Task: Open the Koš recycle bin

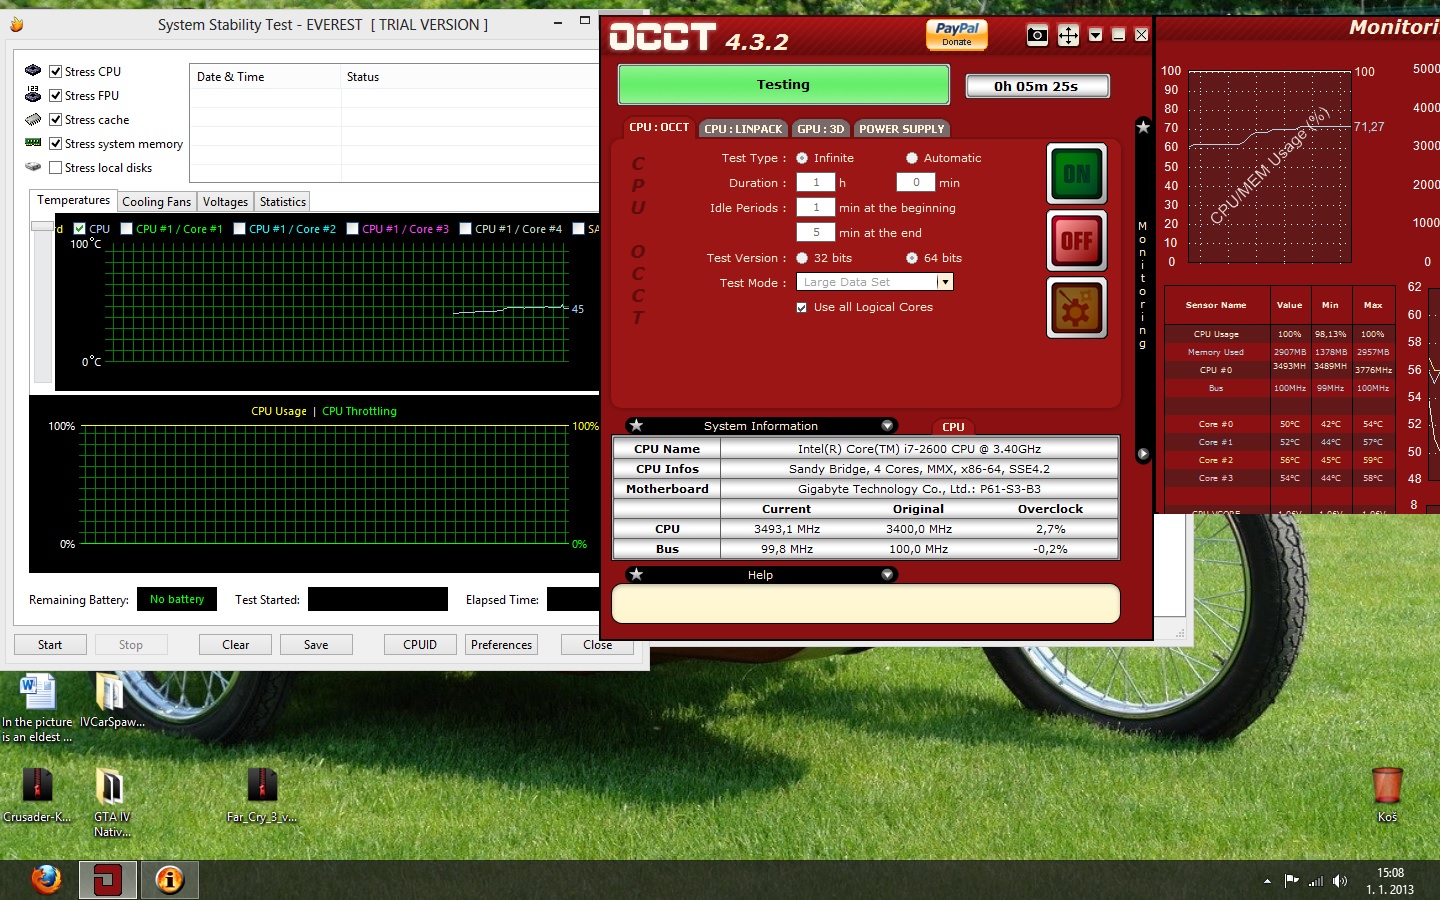Action: coord(1387,794)
